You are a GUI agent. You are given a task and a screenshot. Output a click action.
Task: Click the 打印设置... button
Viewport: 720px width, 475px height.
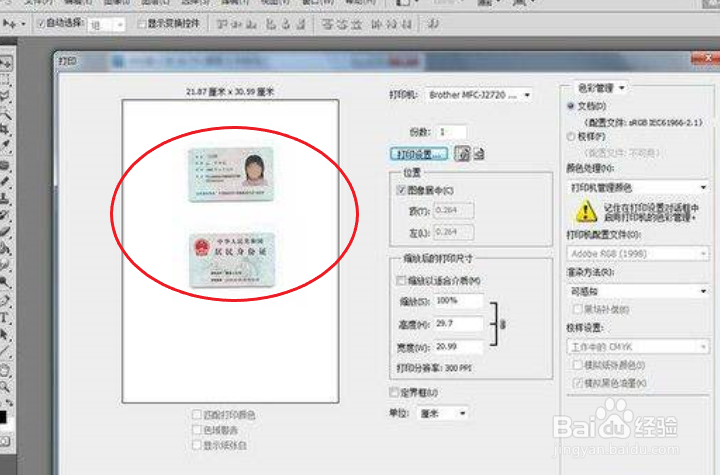419,154
